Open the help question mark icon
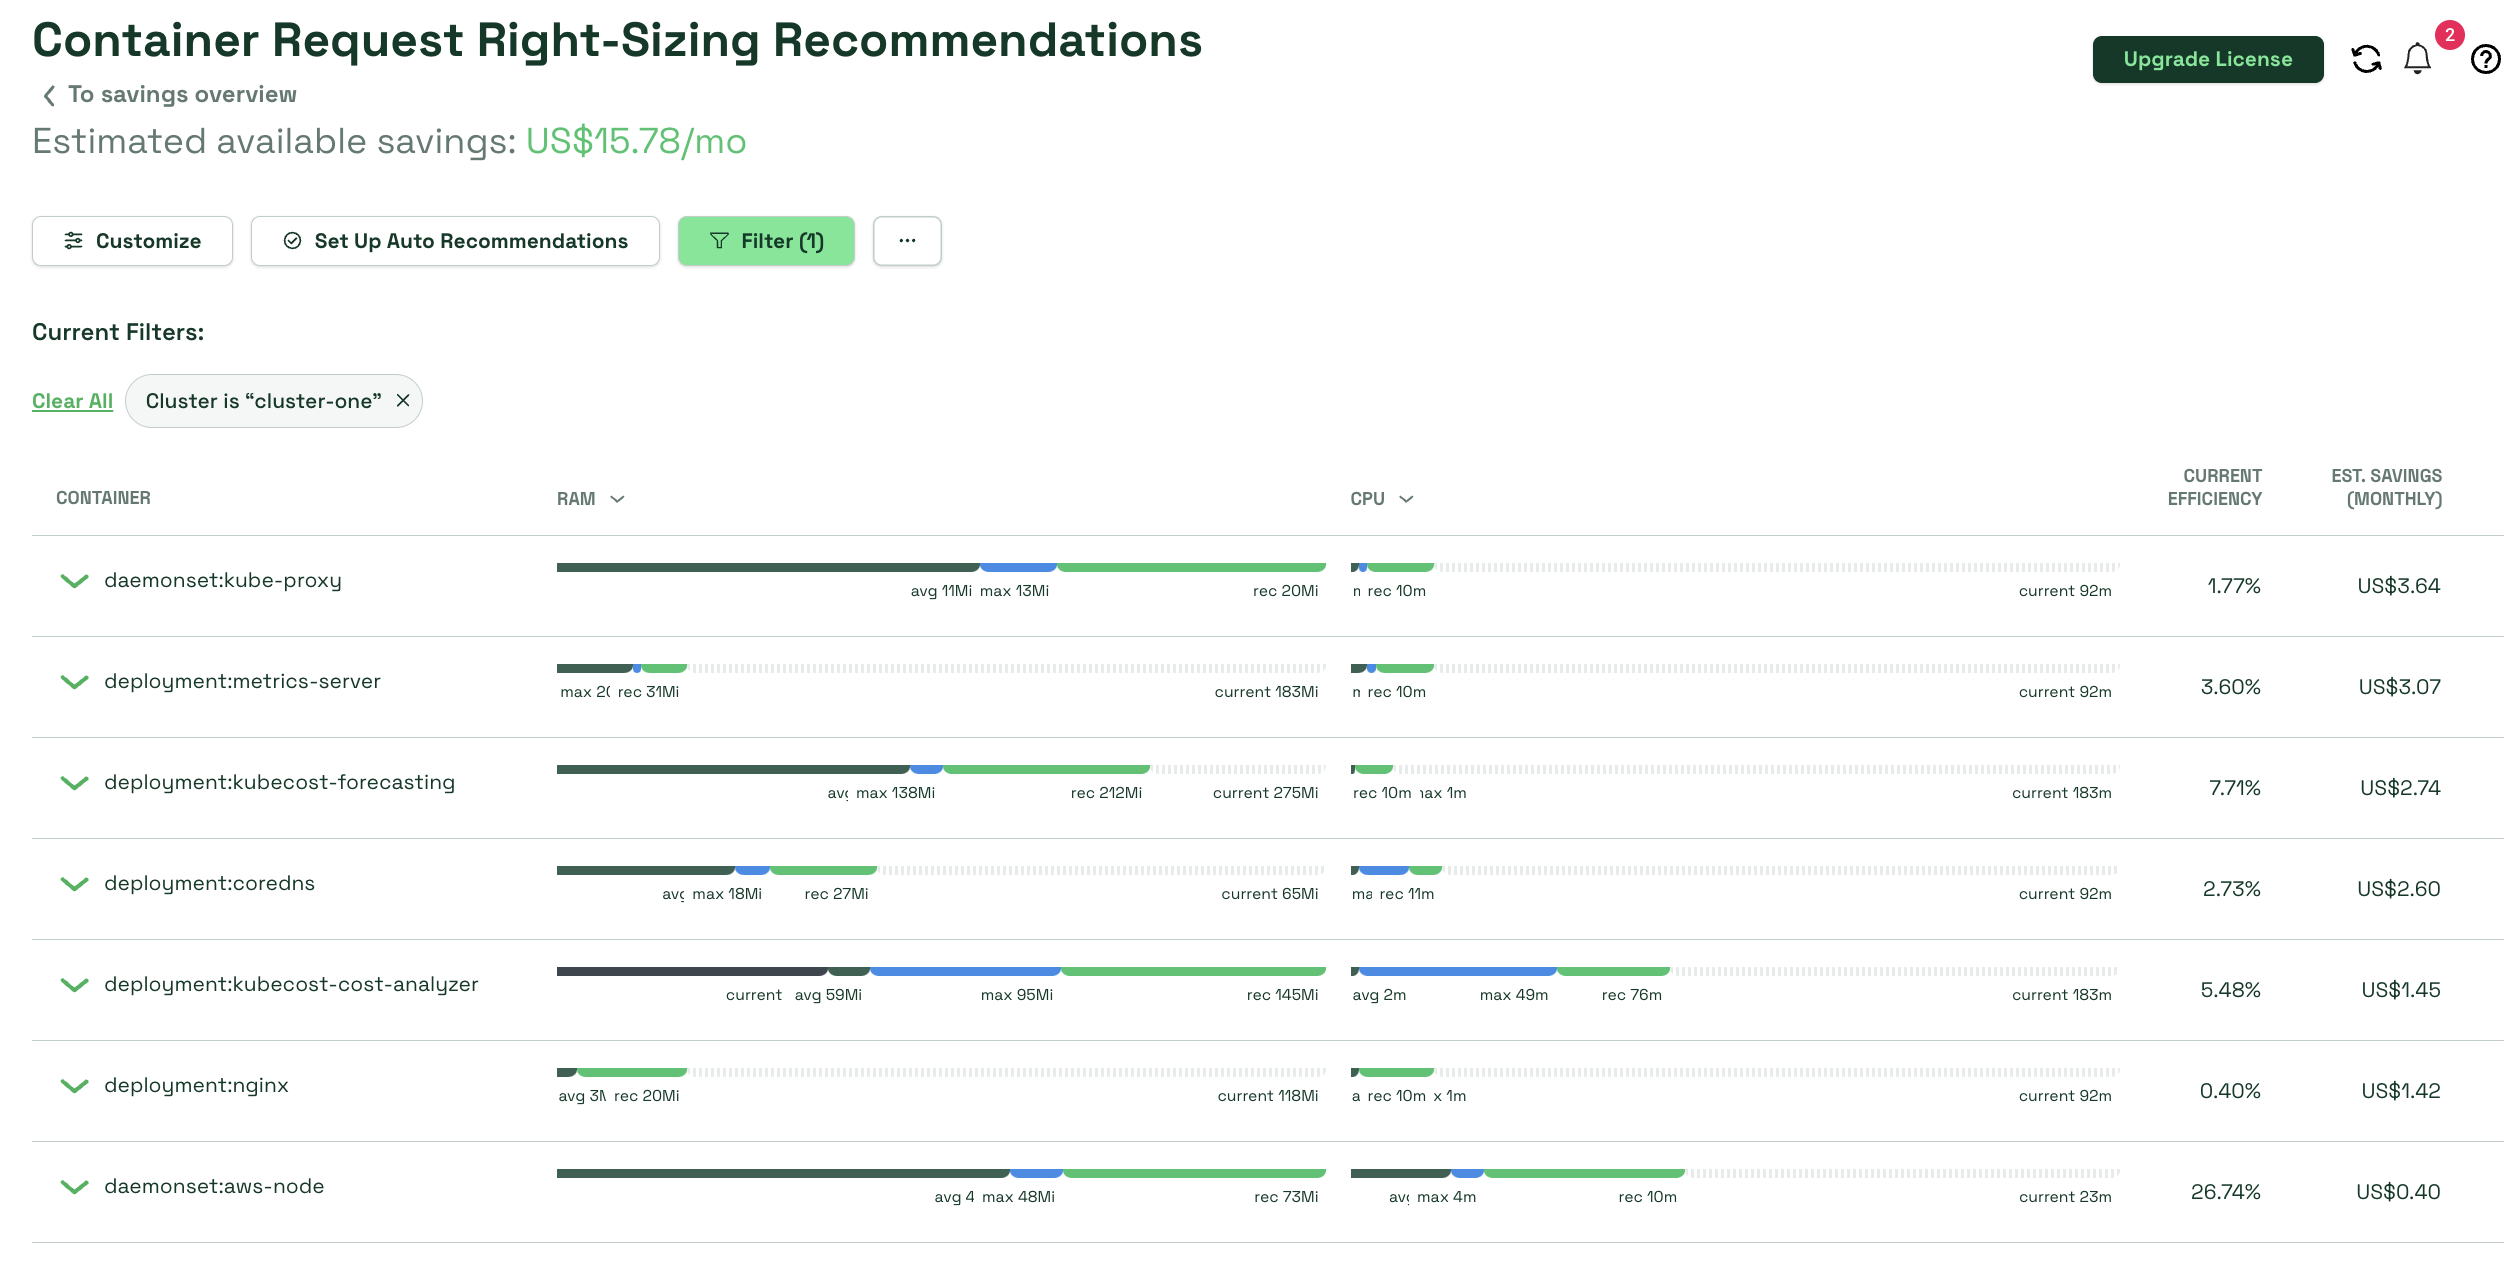The width and height of the screenshot is (2506, 1264). point(2484,60)
